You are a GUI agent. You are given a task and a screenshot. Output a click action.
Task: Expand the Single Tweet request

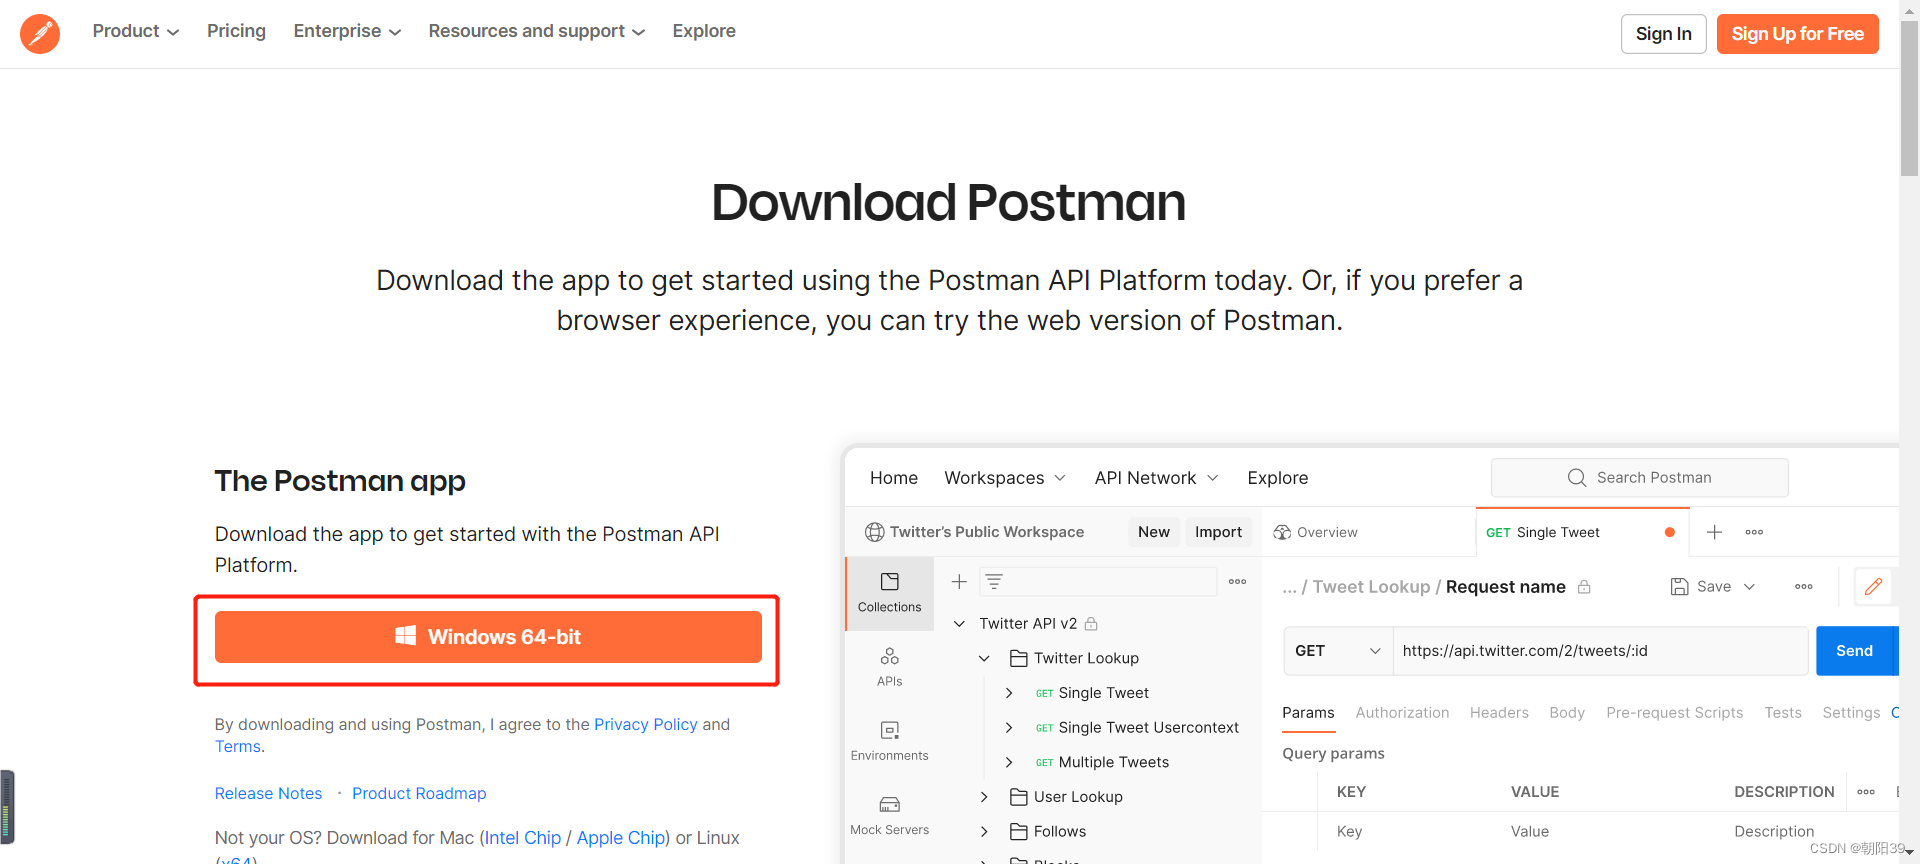(x=1009, y=693)
